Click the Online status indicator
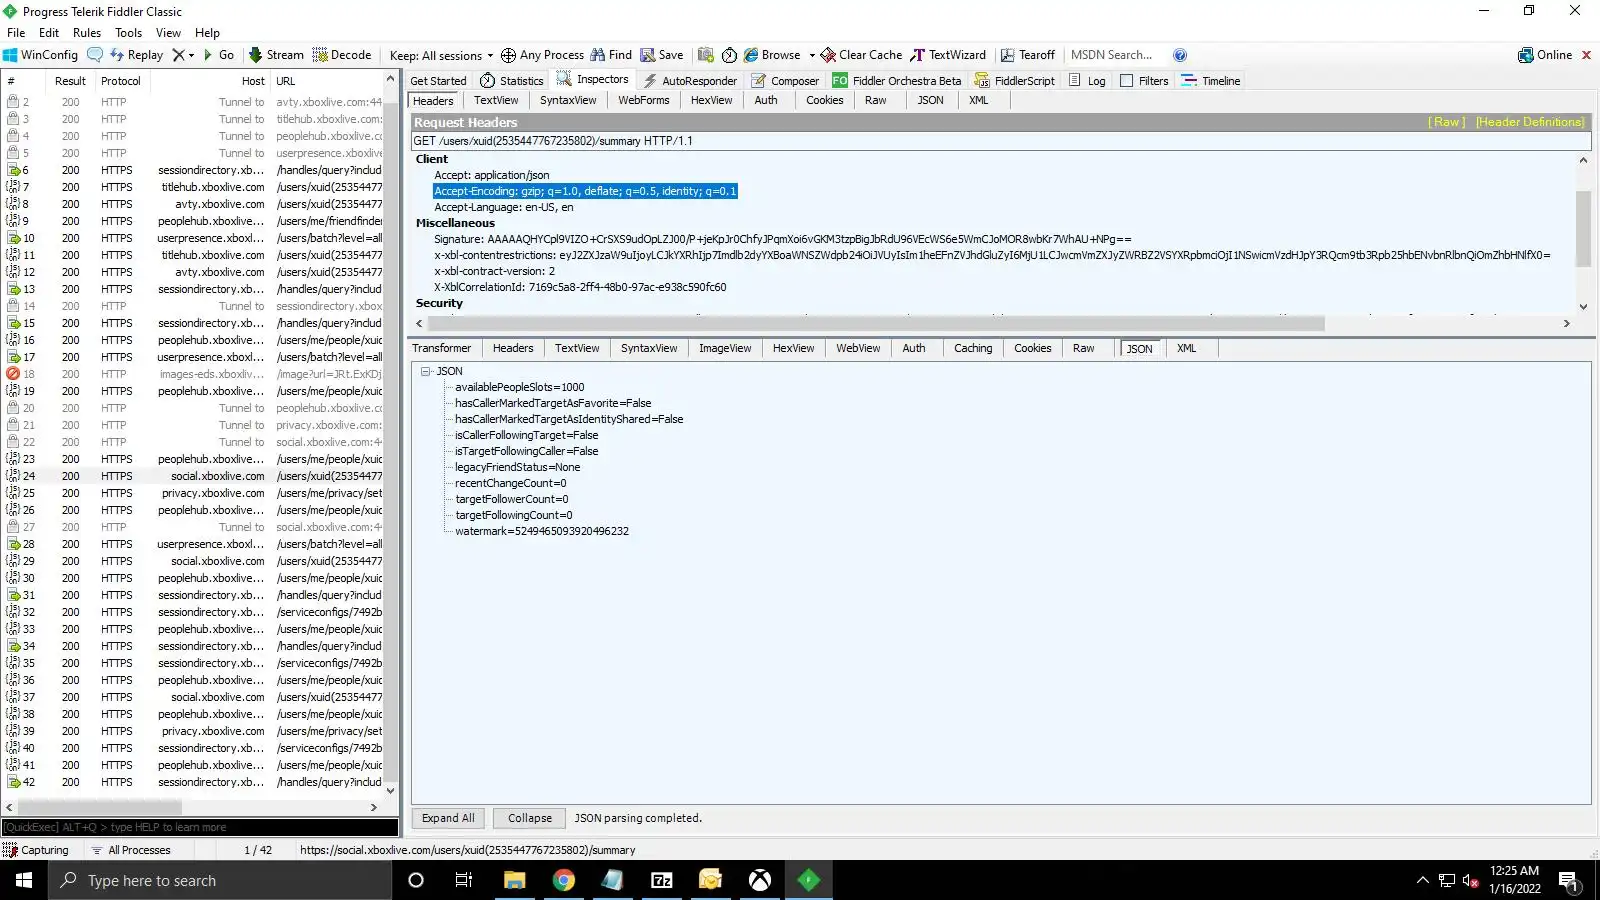Viewport: 1600px width, 900px height. [1546, 55]
